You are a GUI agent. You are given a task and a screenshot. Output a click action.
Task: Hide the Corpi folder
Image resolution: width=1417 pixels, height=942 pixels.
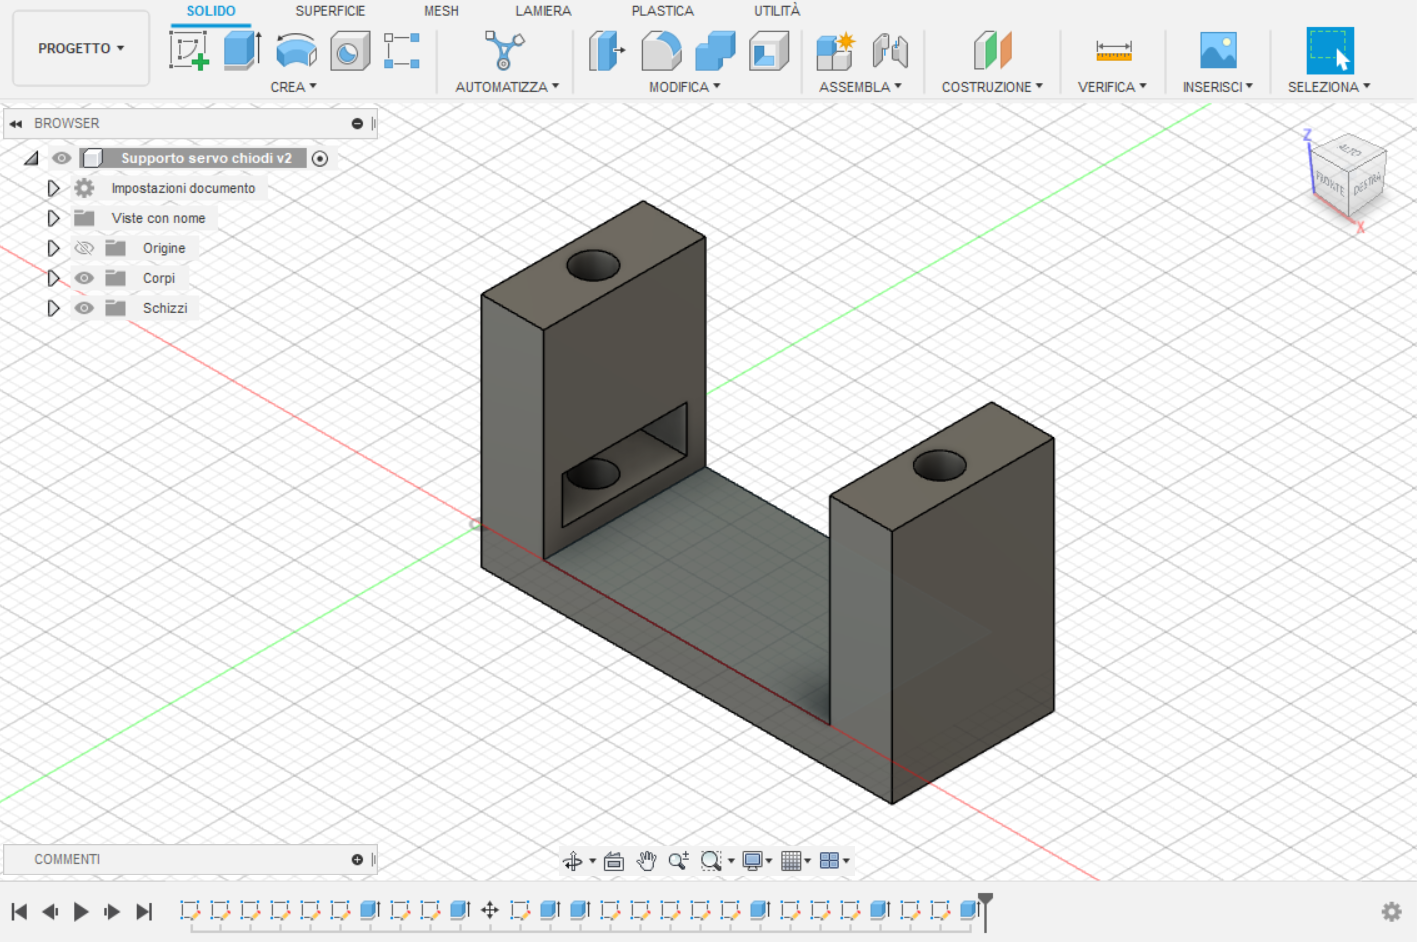click(84, 278)
